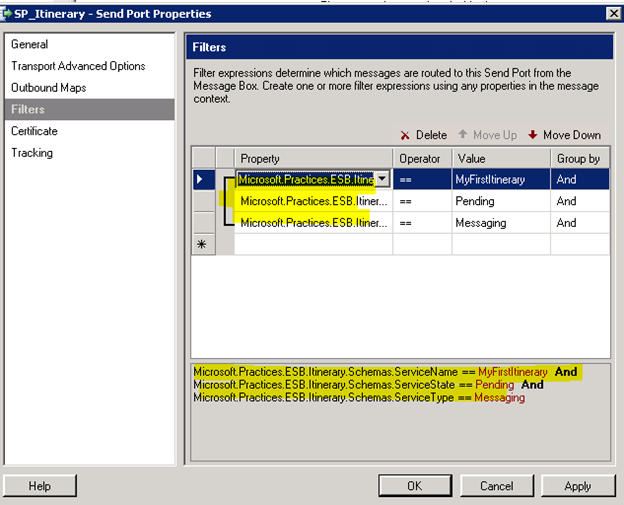Click the Value column header
This screenshot has width=624, height=505.
501,158
